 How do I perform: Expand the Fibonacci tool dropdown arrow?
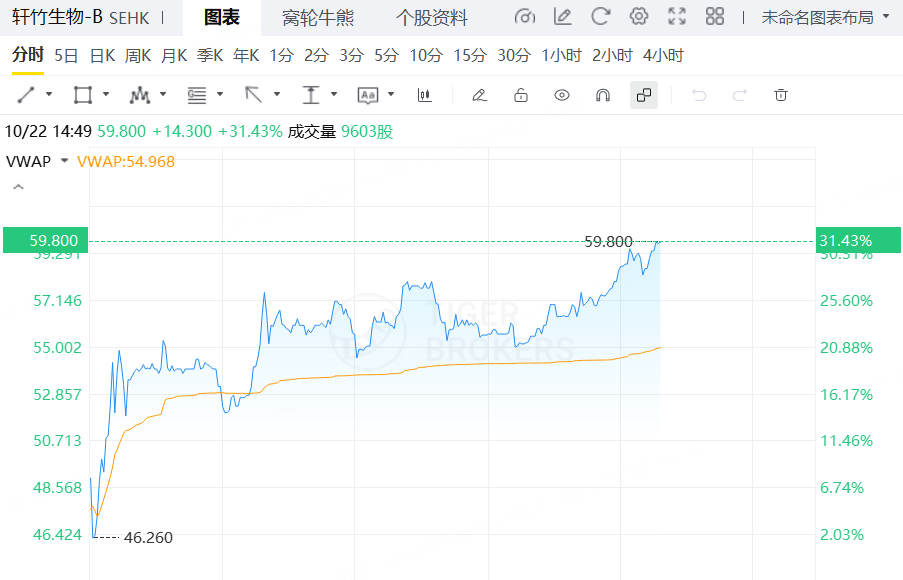[x=220, y=94]
